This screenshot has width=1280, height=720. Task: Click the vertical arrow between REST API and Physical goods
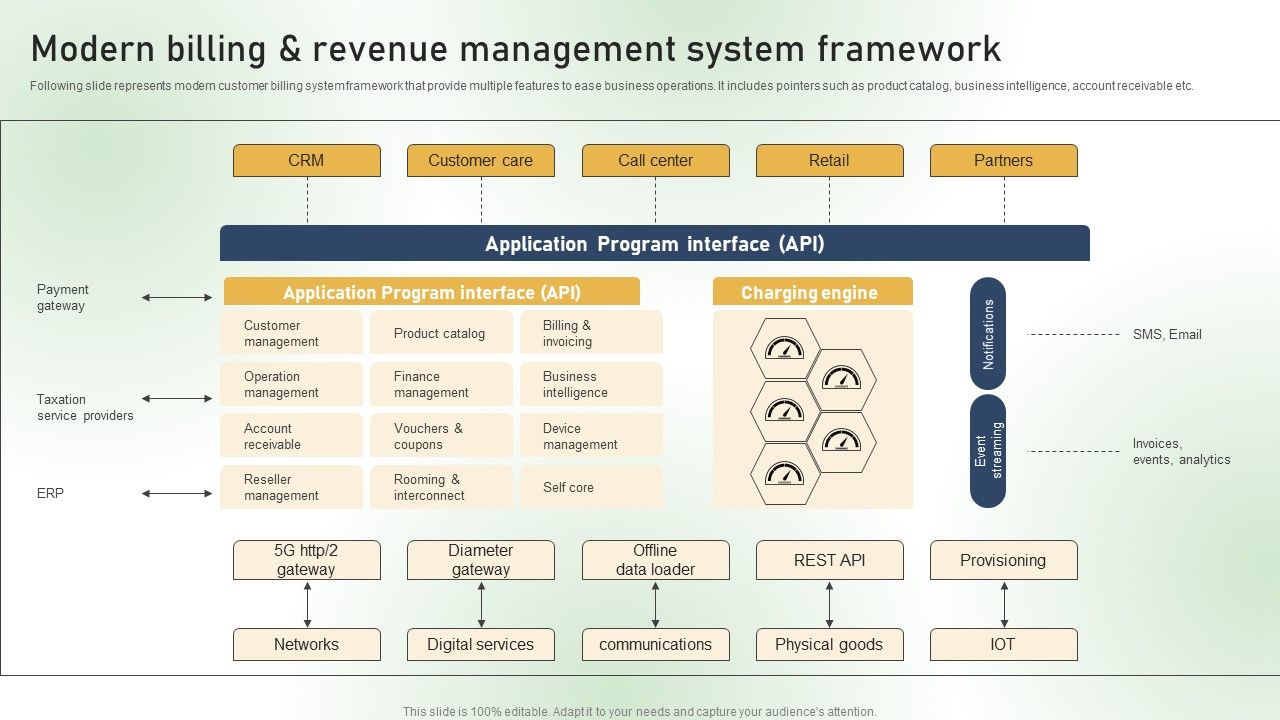pos(829,604)
